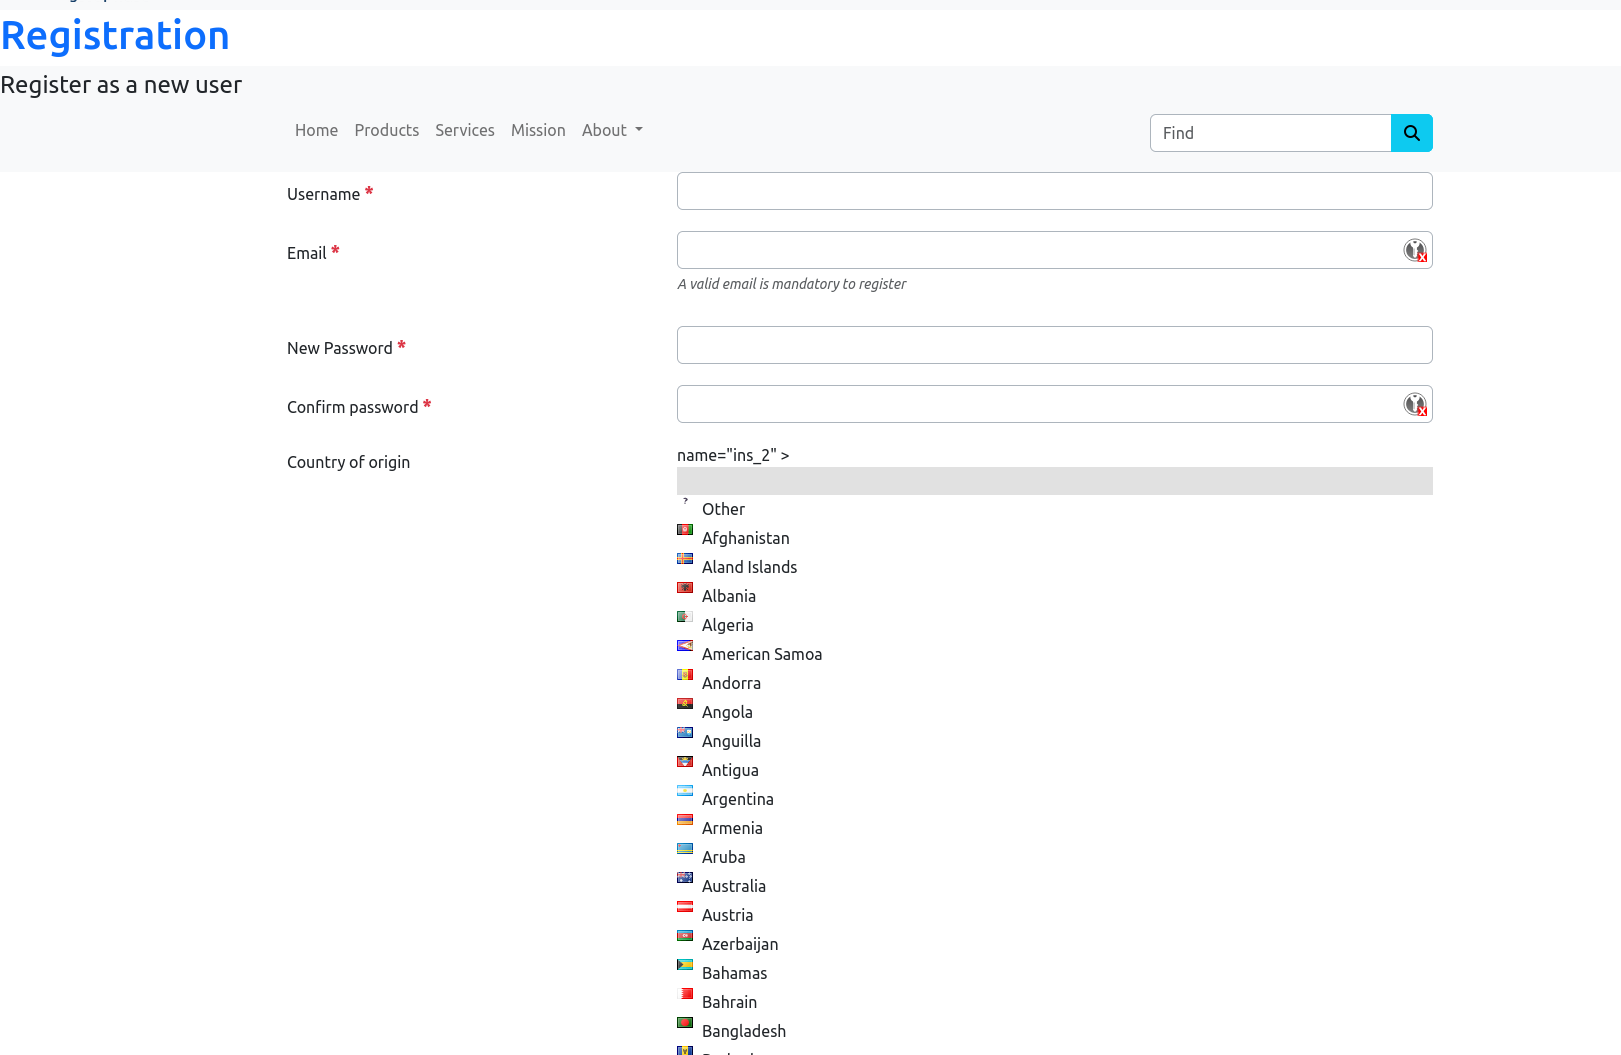The width and height of the screenshot is (1621, 1055).
Task: Click the Angola flag icon
Action: click(x=685, y=704)
